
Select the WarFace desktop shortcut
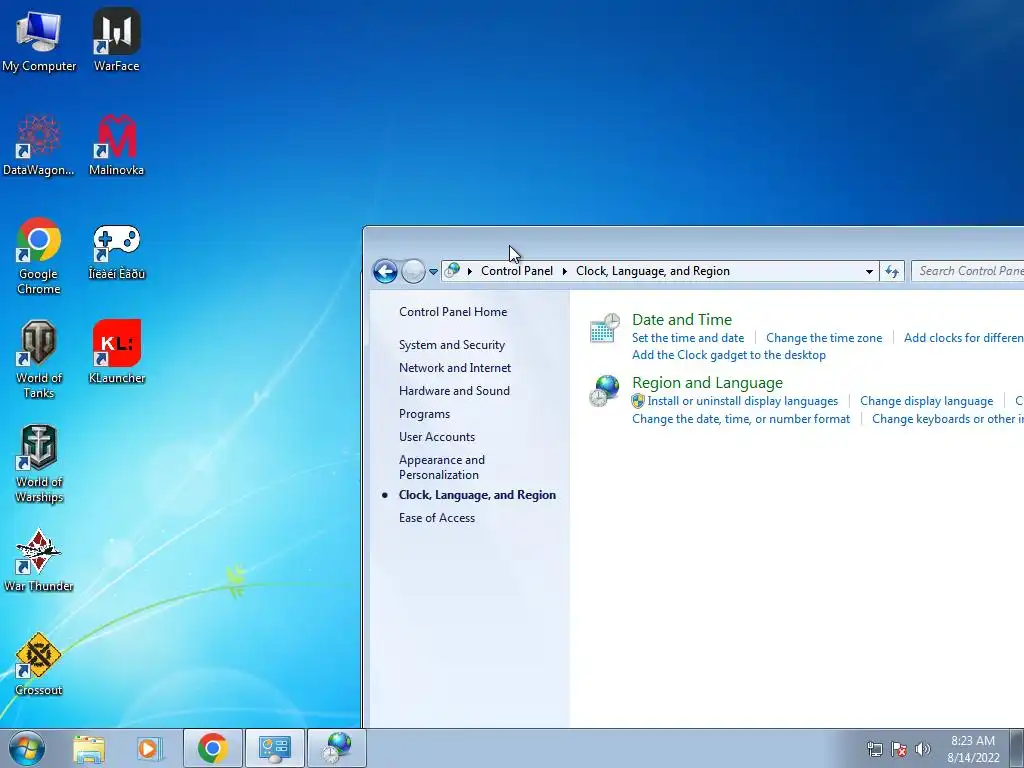(116, 41)
